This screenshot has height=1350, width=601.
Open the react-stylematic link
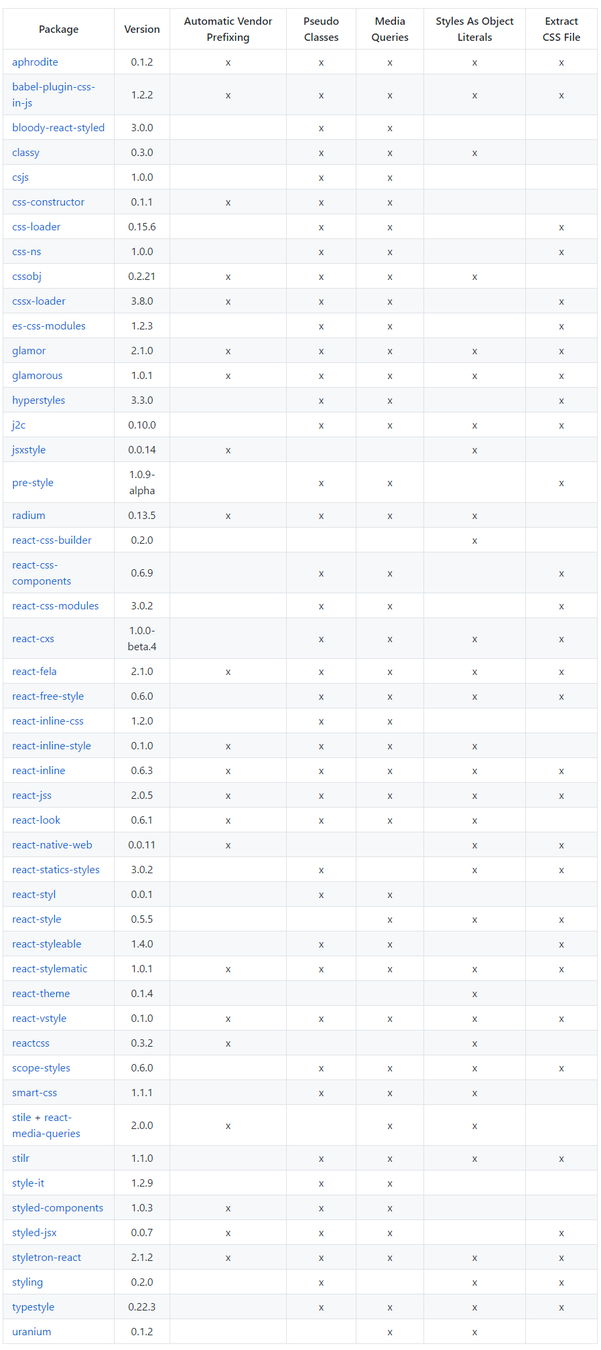click(50, 969)
